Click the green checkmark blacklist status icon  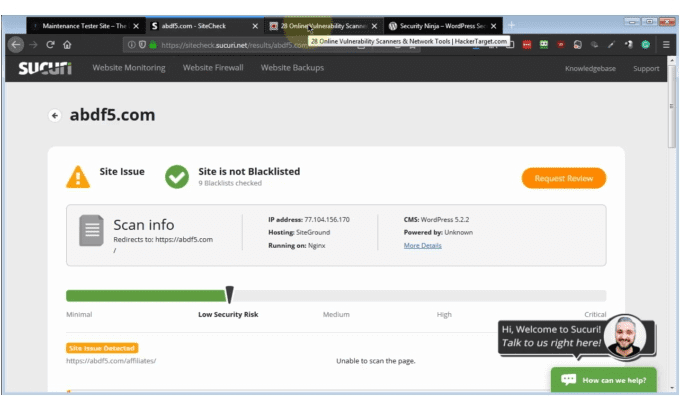pyautogui.click(x=177, y=177)
